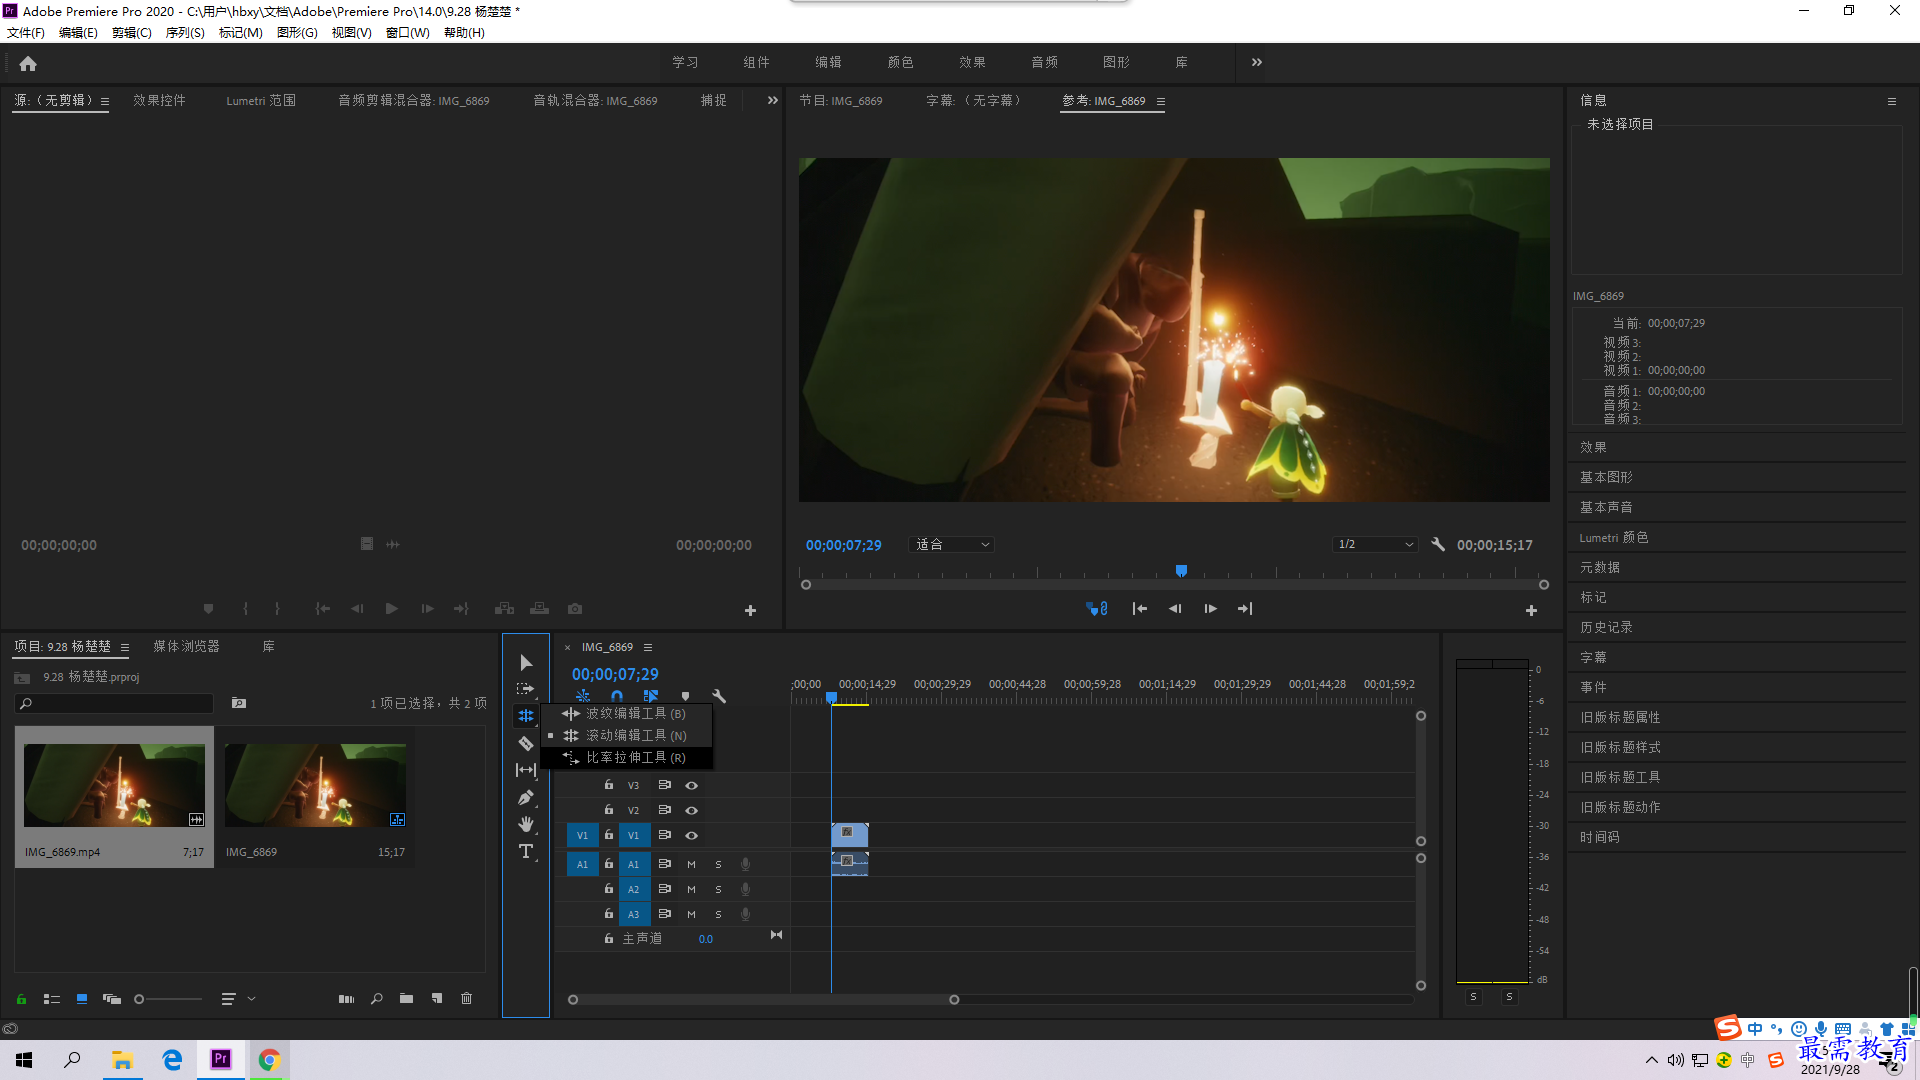
Task: Toggle sync lock for track A3
Action: 664,914
